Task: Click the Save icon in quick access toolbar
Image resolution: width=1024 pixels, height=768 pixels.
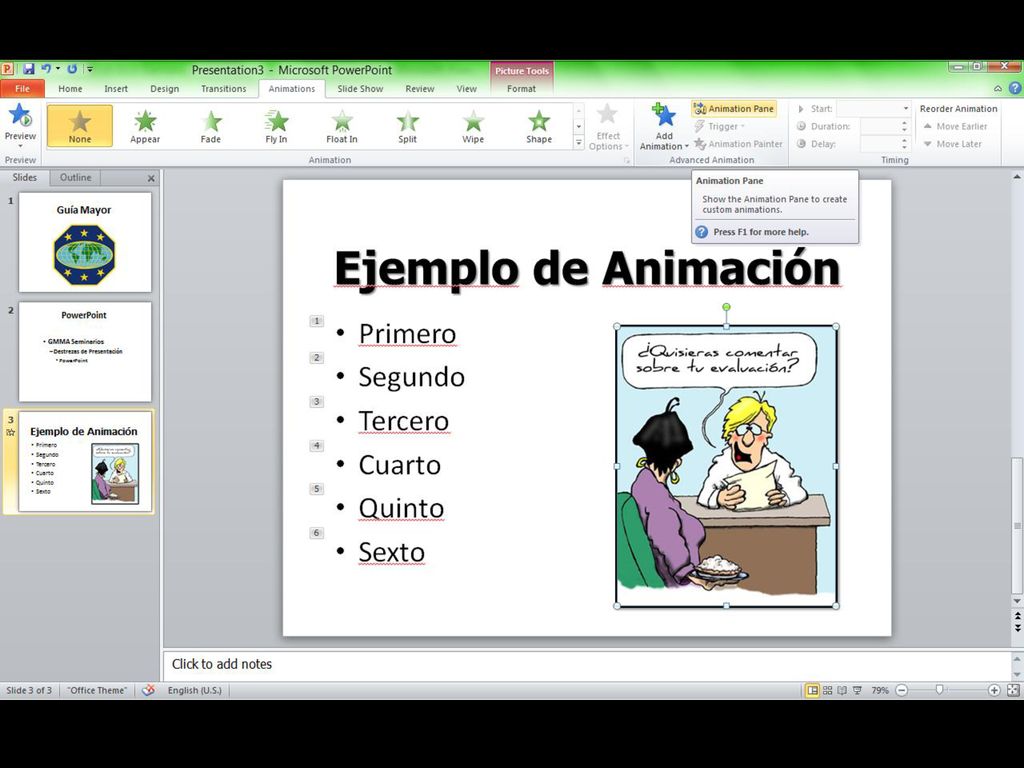Action: 29,69
